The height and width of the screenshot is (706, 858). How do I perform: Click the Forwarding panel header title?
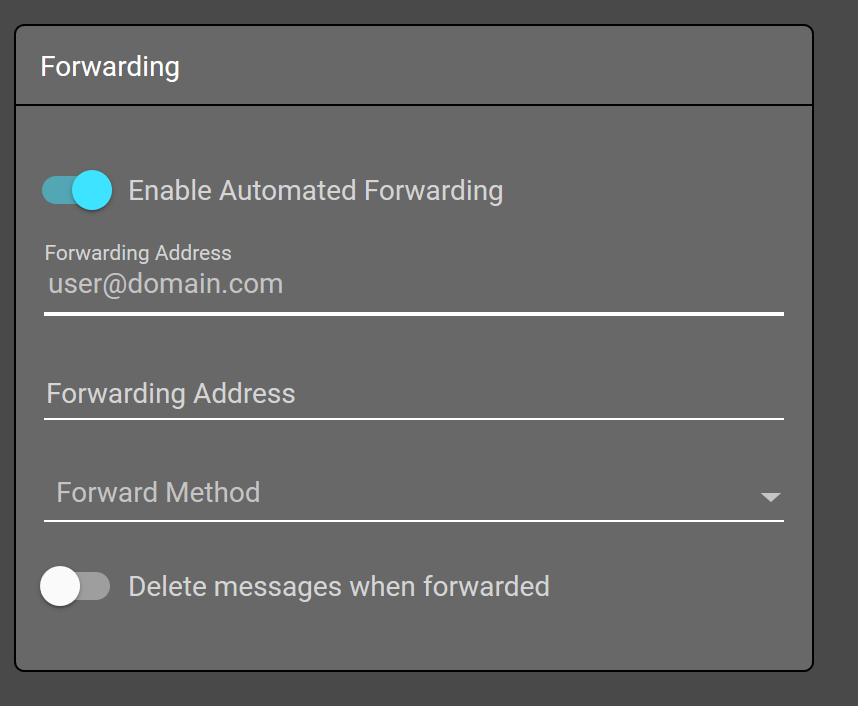pyautogui.click(x=110, y=67)
